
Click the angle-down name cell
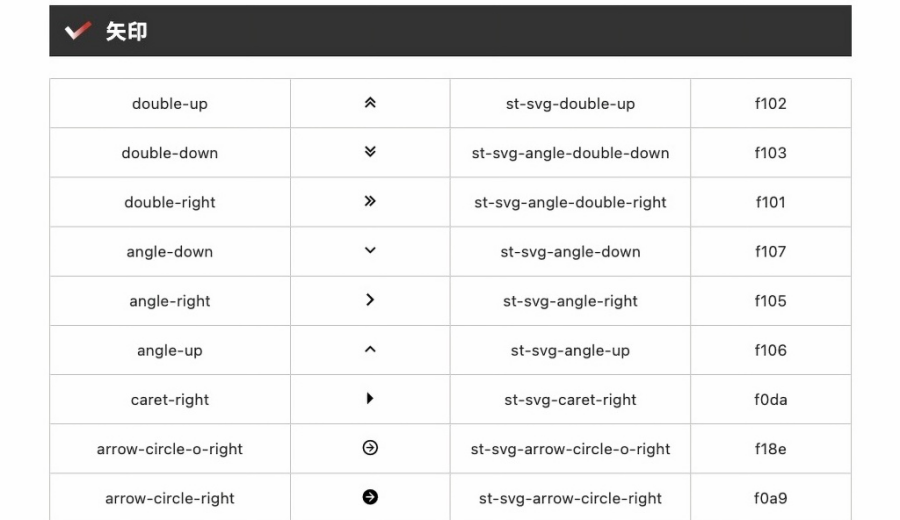(x=170, y=251)
